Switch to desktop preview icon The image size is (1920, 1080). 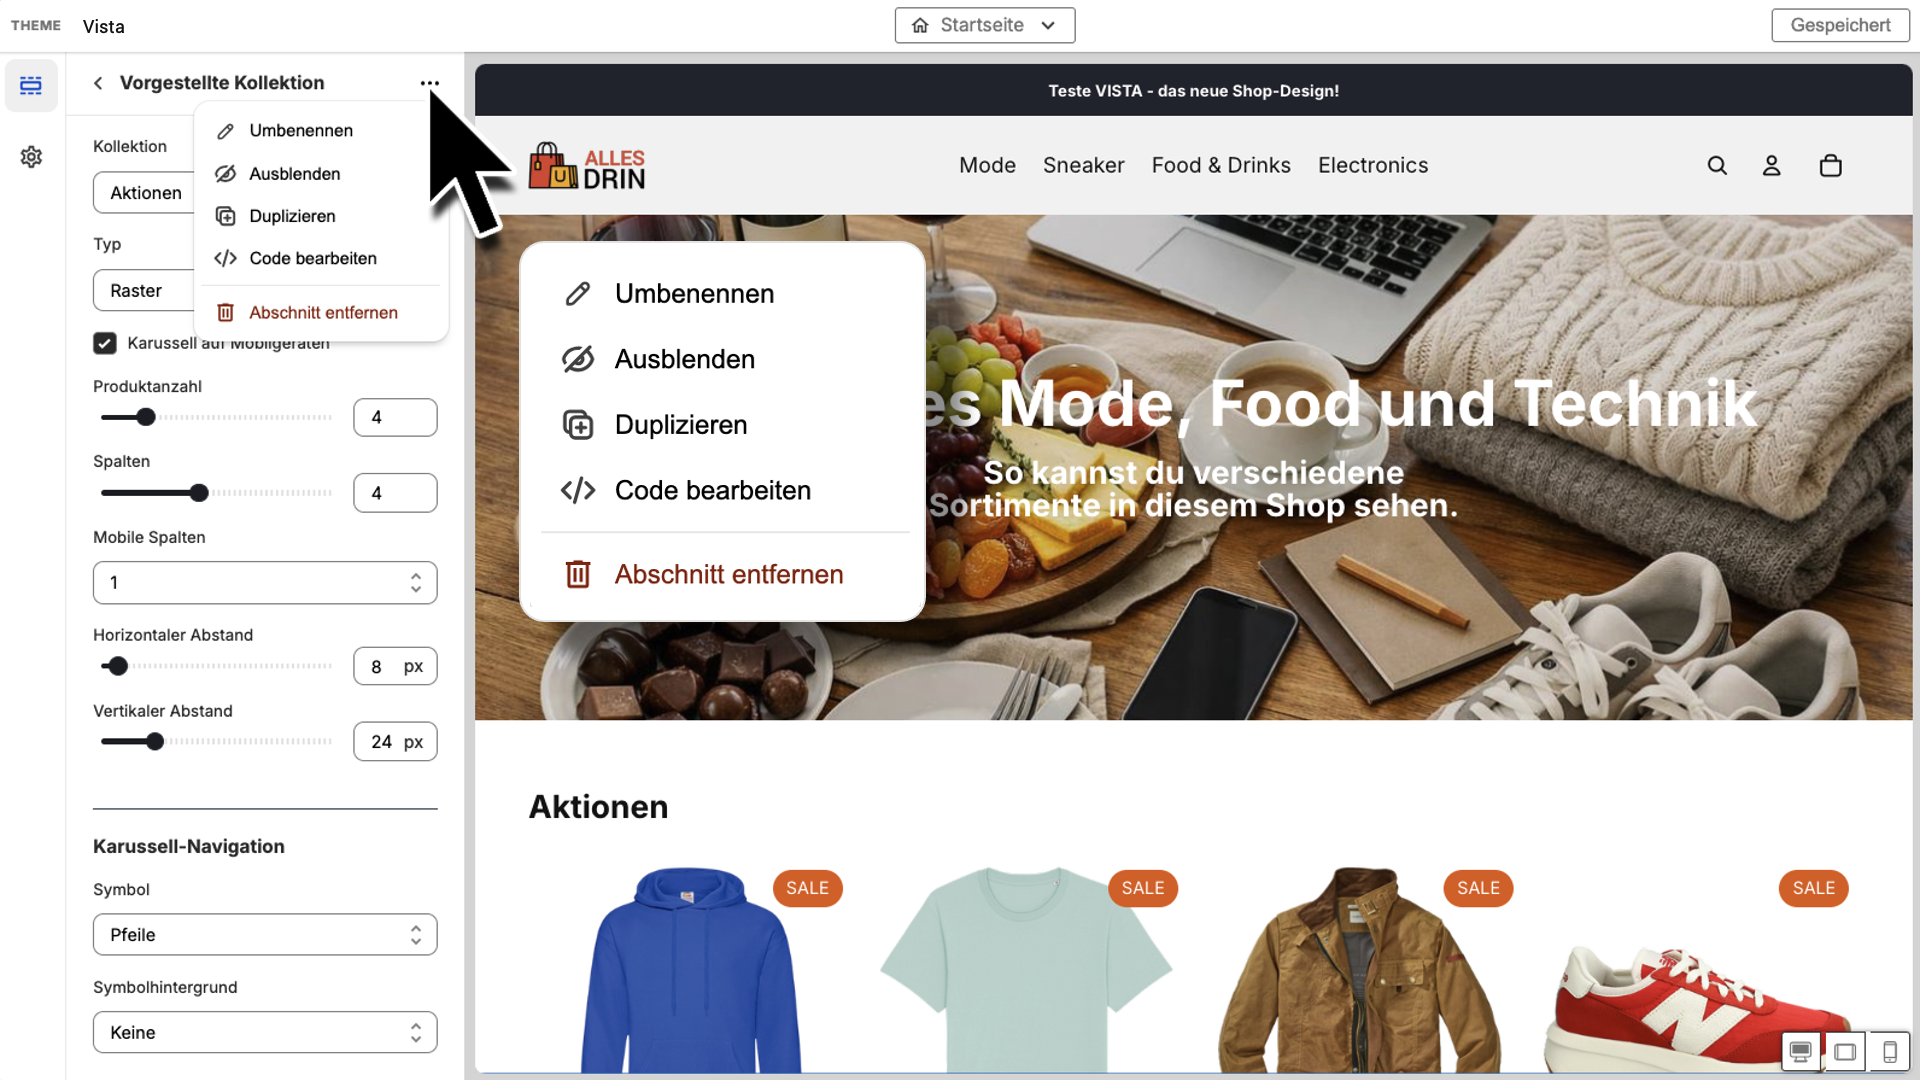point(1800,1051)
